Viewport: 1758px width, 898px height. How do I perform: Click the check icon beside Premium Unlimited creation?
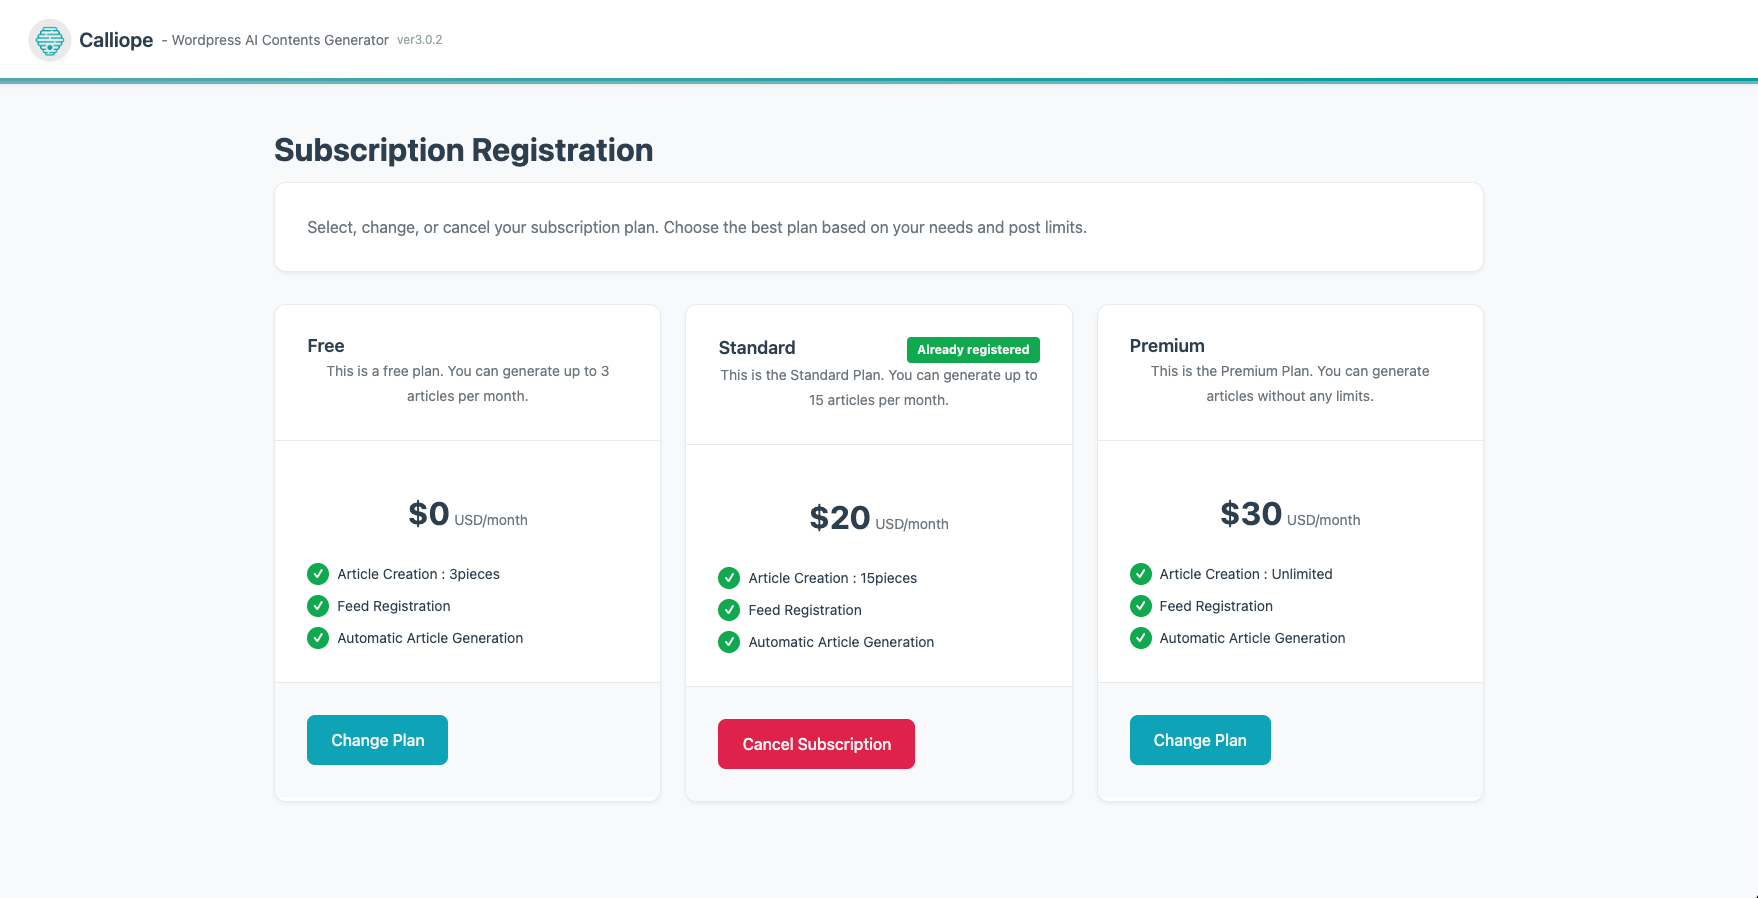click(1140, 574)
